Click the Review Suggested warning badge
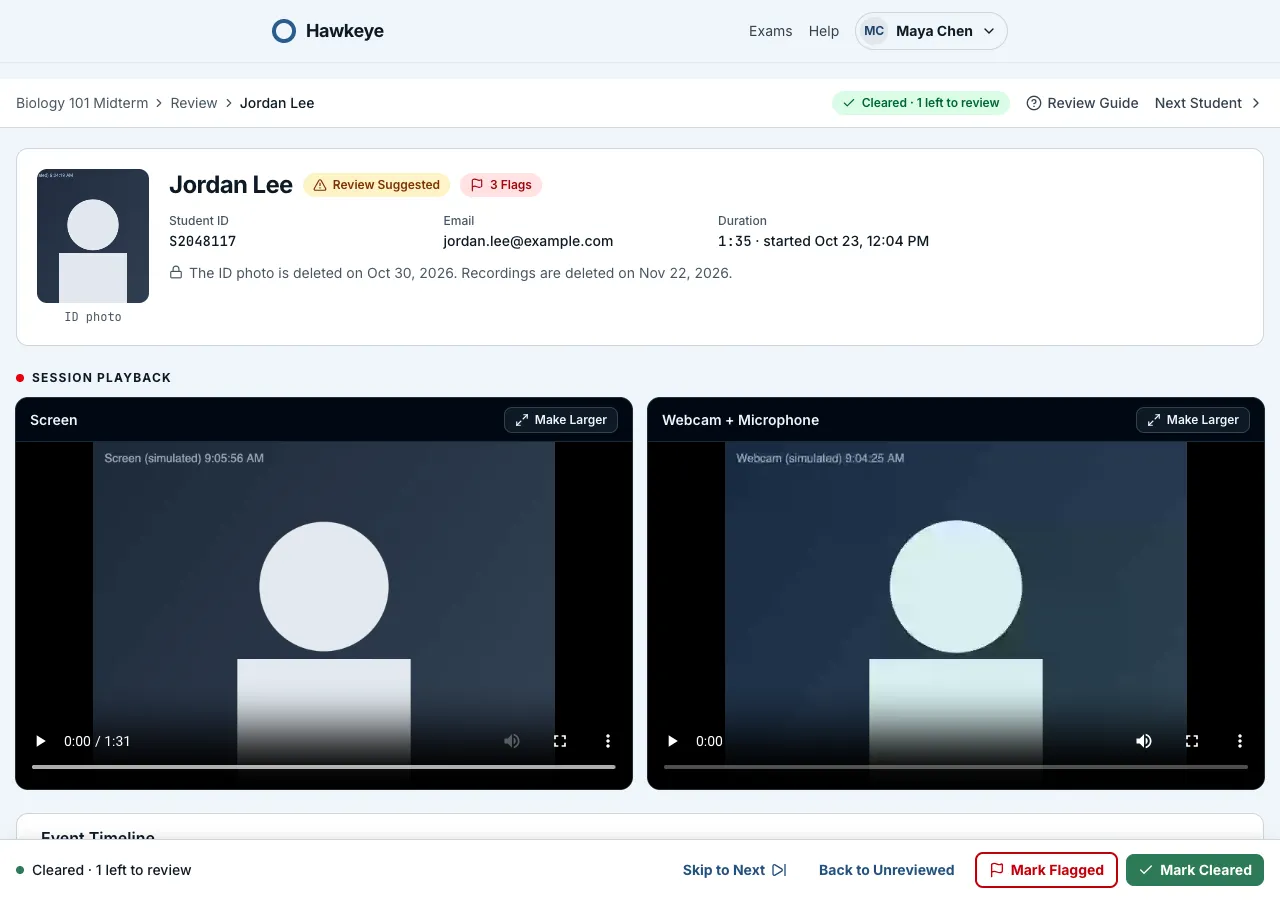The height and width of the screenshot is (900, 1280). [376, 185]
